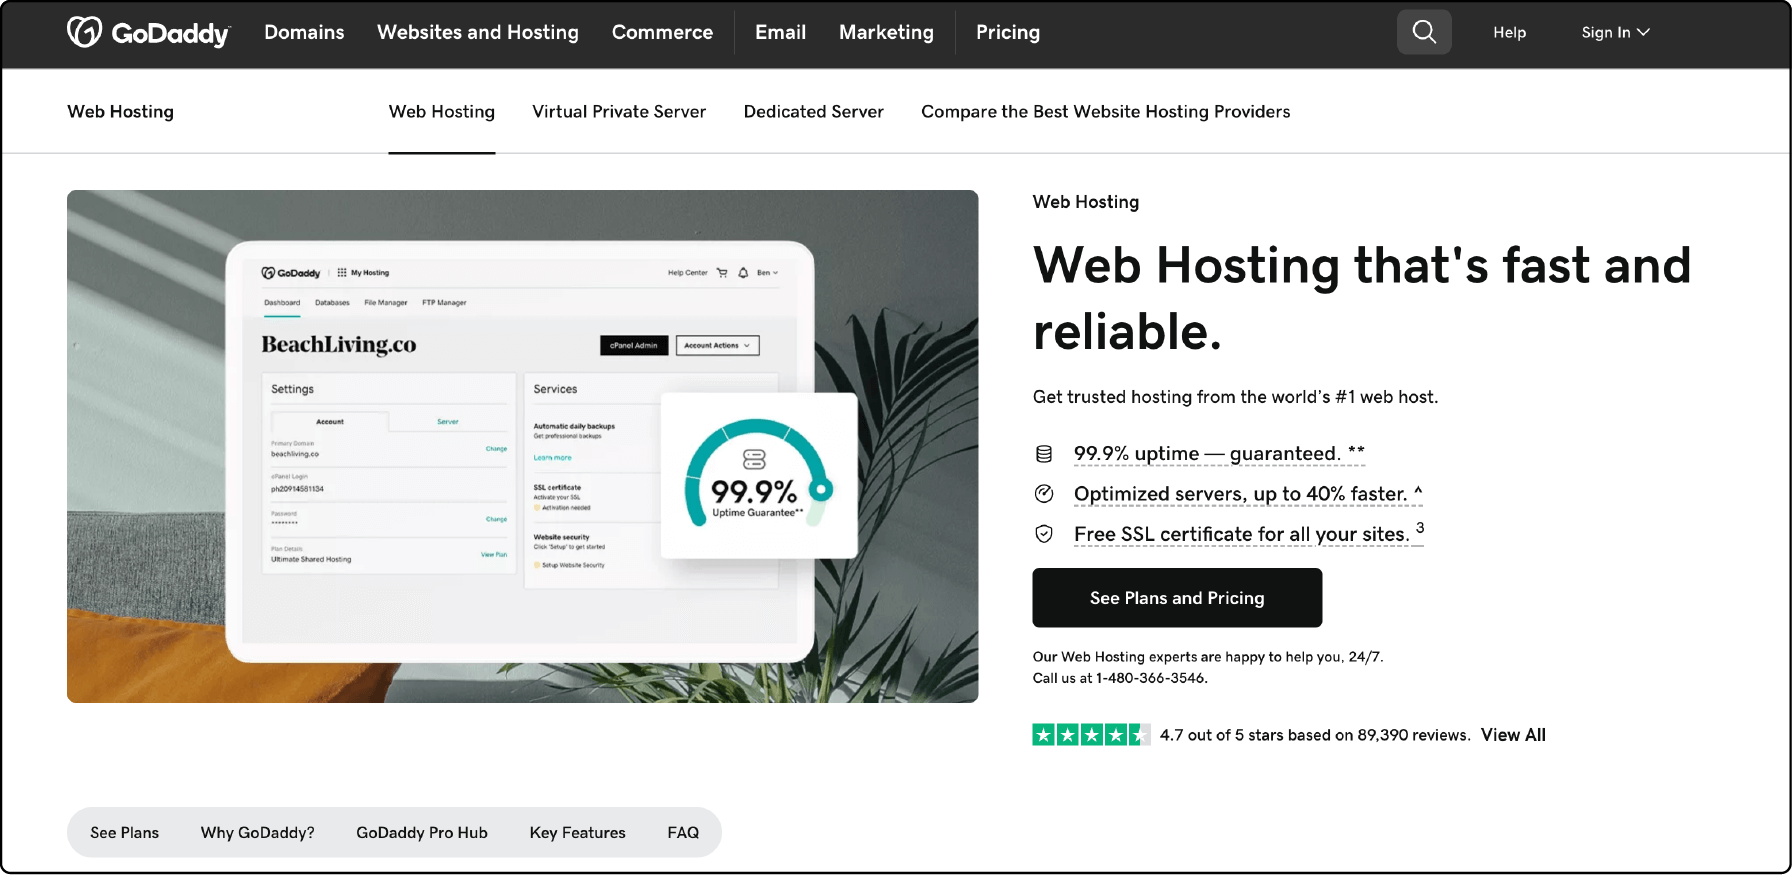
Task: Select the File Manager tab in the mockup
Action: coord(385,302)
